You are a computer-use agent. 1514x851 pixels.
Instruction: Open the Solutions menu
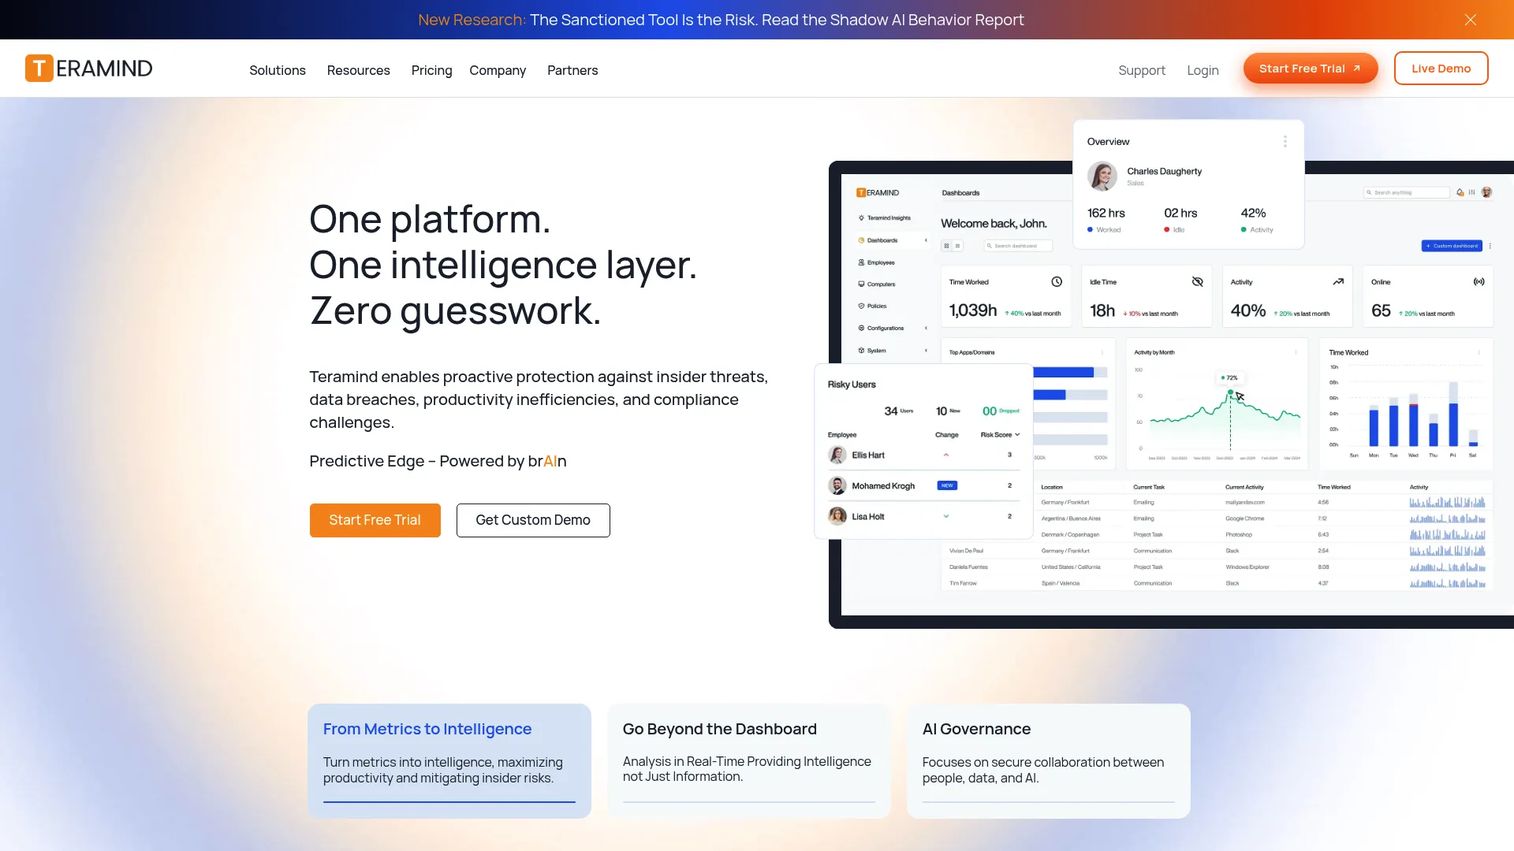(277, 70)
